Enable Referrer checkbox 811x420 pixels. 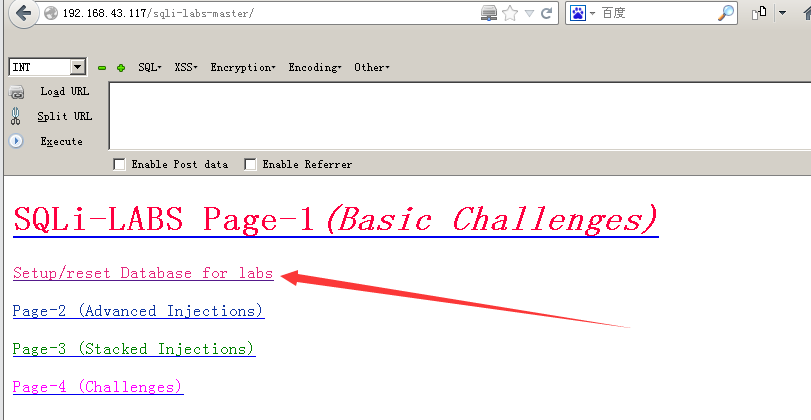click(x=250, y=164)
